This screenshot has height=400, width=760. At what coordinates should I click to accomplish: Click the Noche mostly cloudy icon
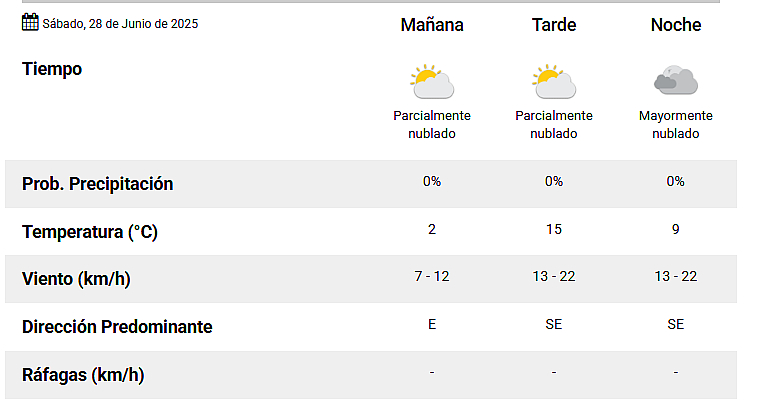(676, 80)
